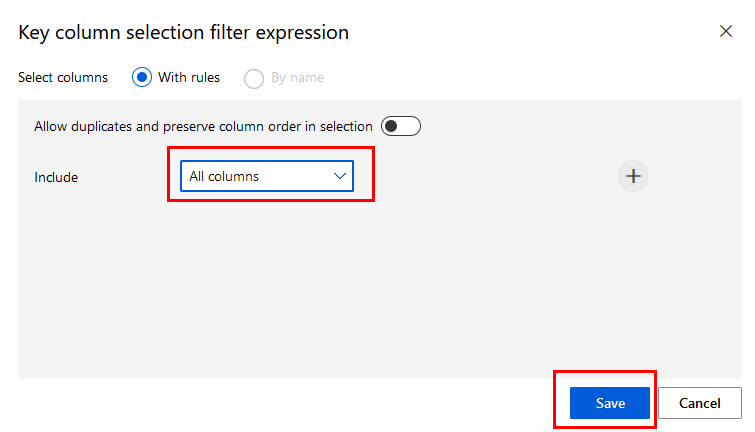The height and width of the screenshot is (432, 755).
Task: Add a new include rule with plus icon
Action: tap(633, 177)
